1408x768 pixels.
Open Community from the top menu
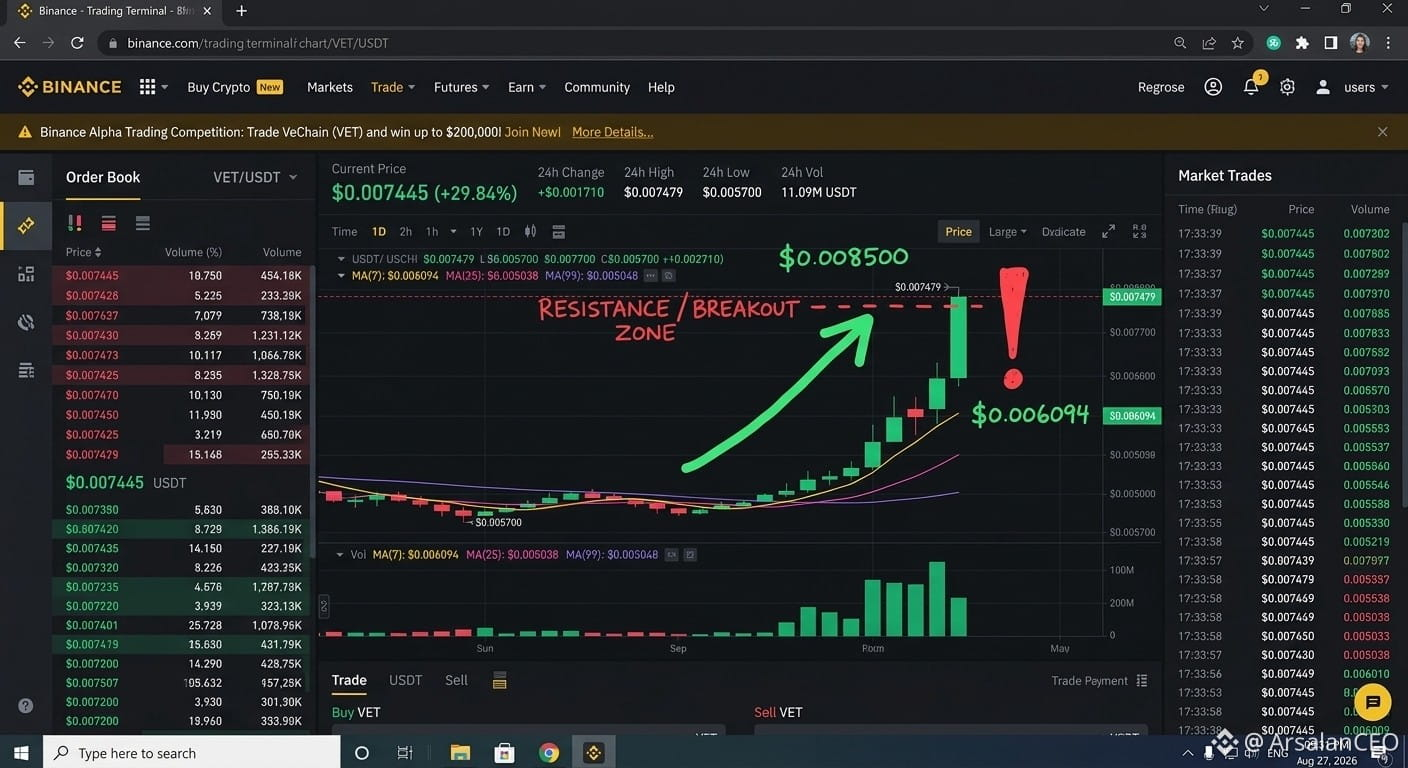pyautogui.click(x=597, y=87)
